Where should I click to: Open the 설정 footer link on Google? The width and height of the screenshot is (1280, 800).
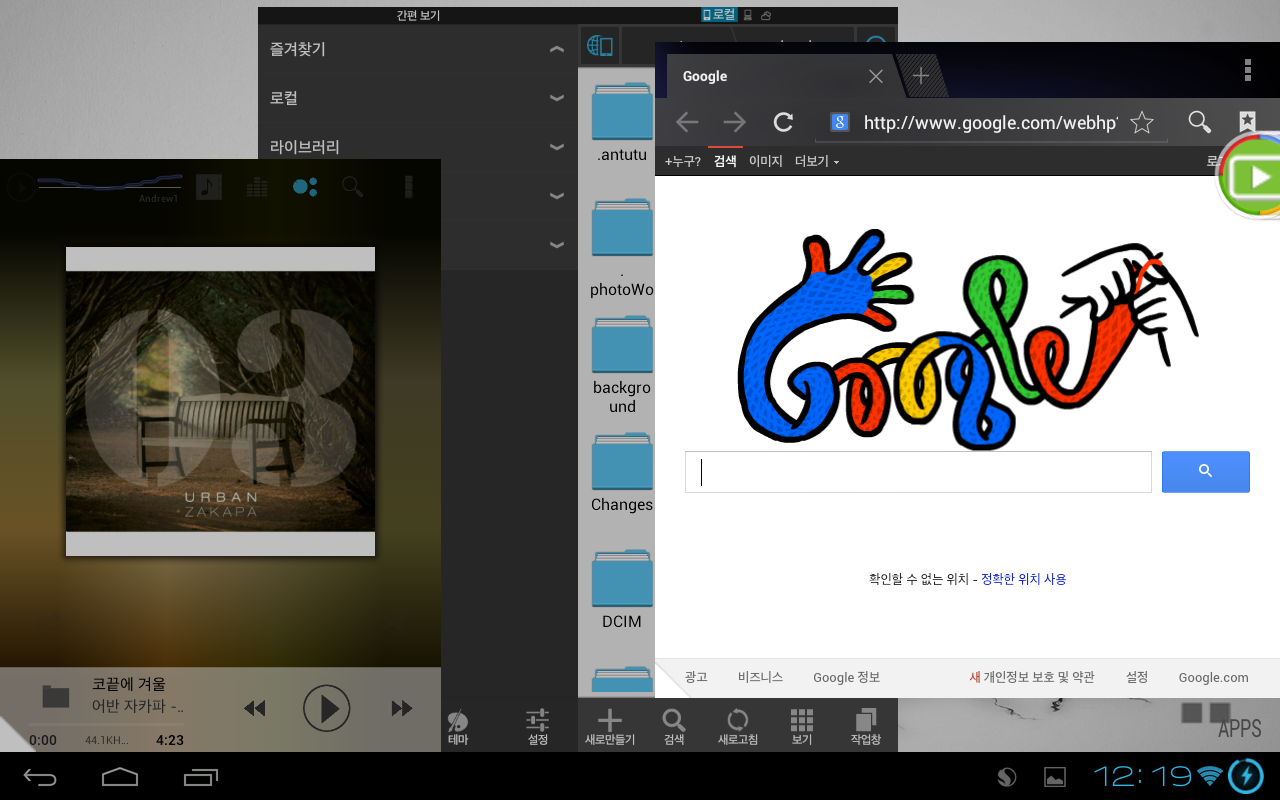[x=1137, y=677]
